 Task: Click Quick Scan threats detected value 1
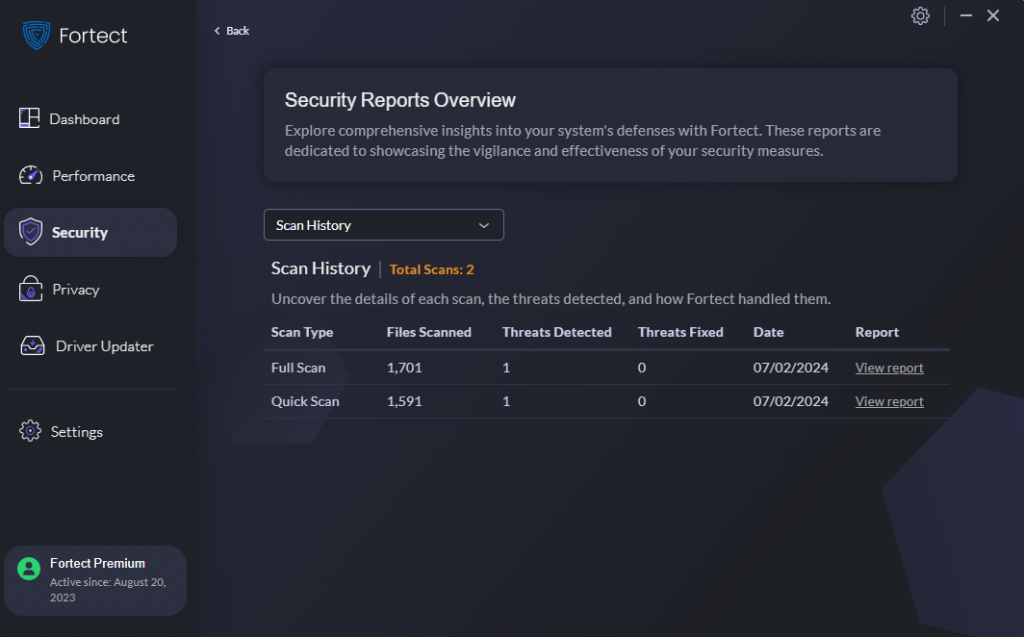click(506, 401)
